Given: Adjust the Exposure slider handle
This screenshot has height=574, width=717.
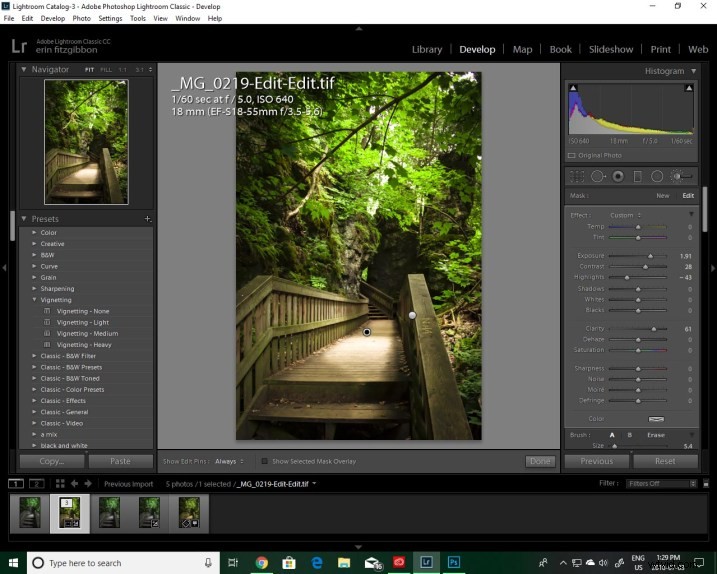Looking at the screenshot, I should click(x=650, y=256).
